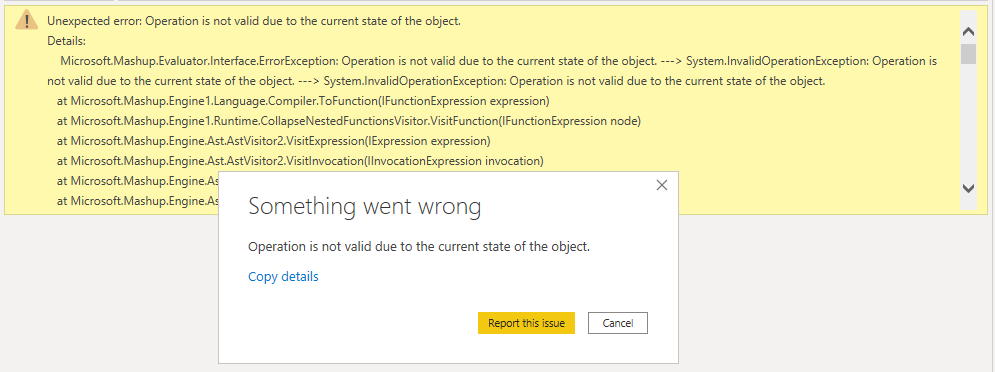
Task: Click the error panel scrollbar thumb
Action: click(968, 54)
